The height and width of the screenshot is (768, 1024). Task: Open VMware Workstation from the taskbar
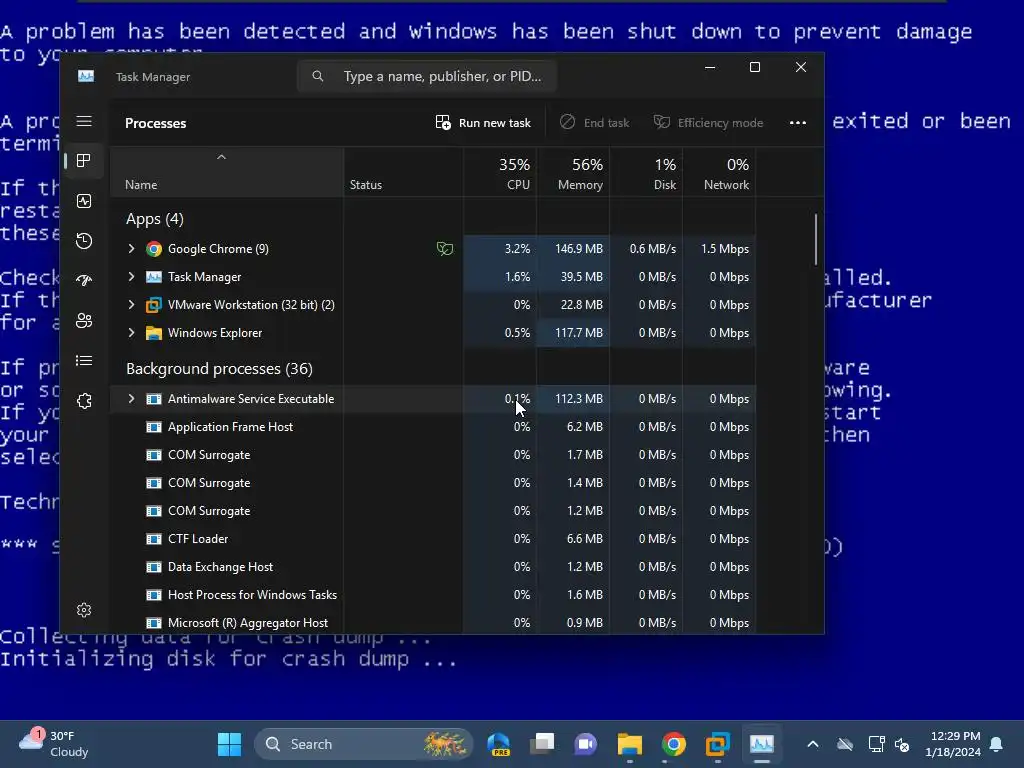click(717, 744)
